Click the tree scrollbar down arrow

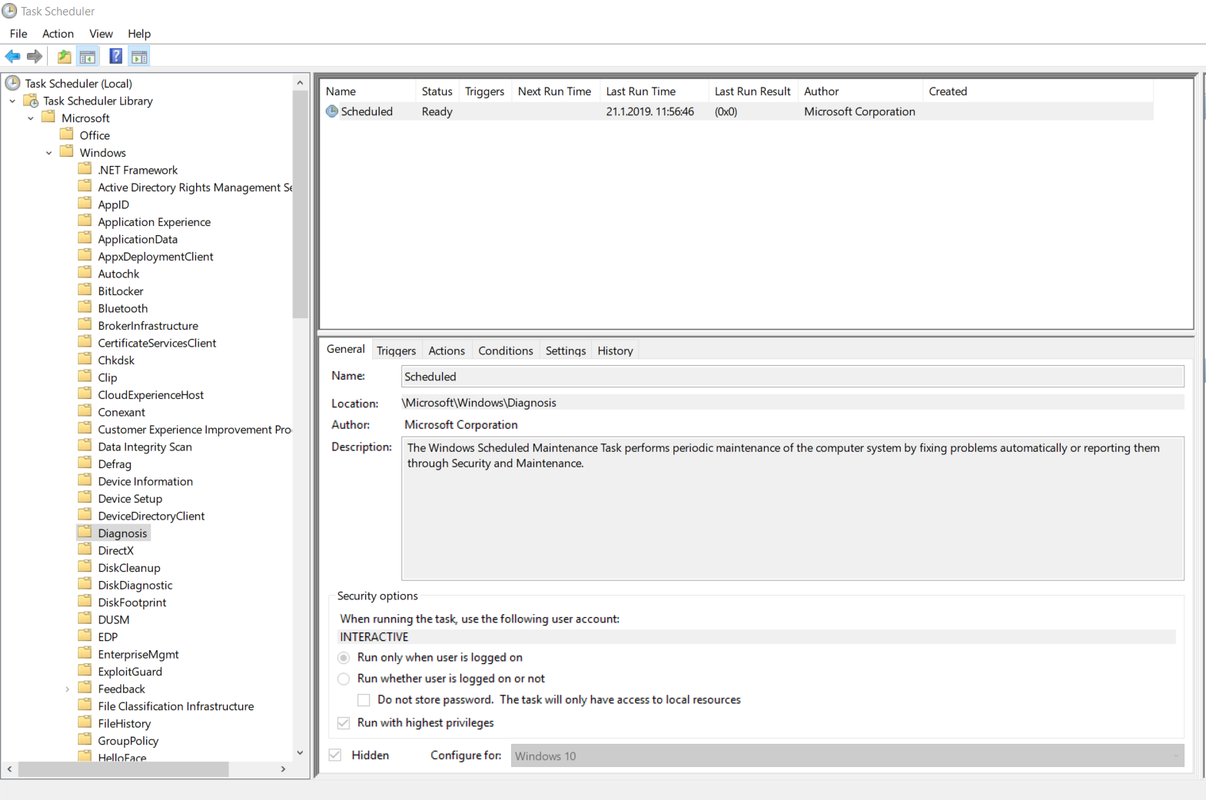300,753
